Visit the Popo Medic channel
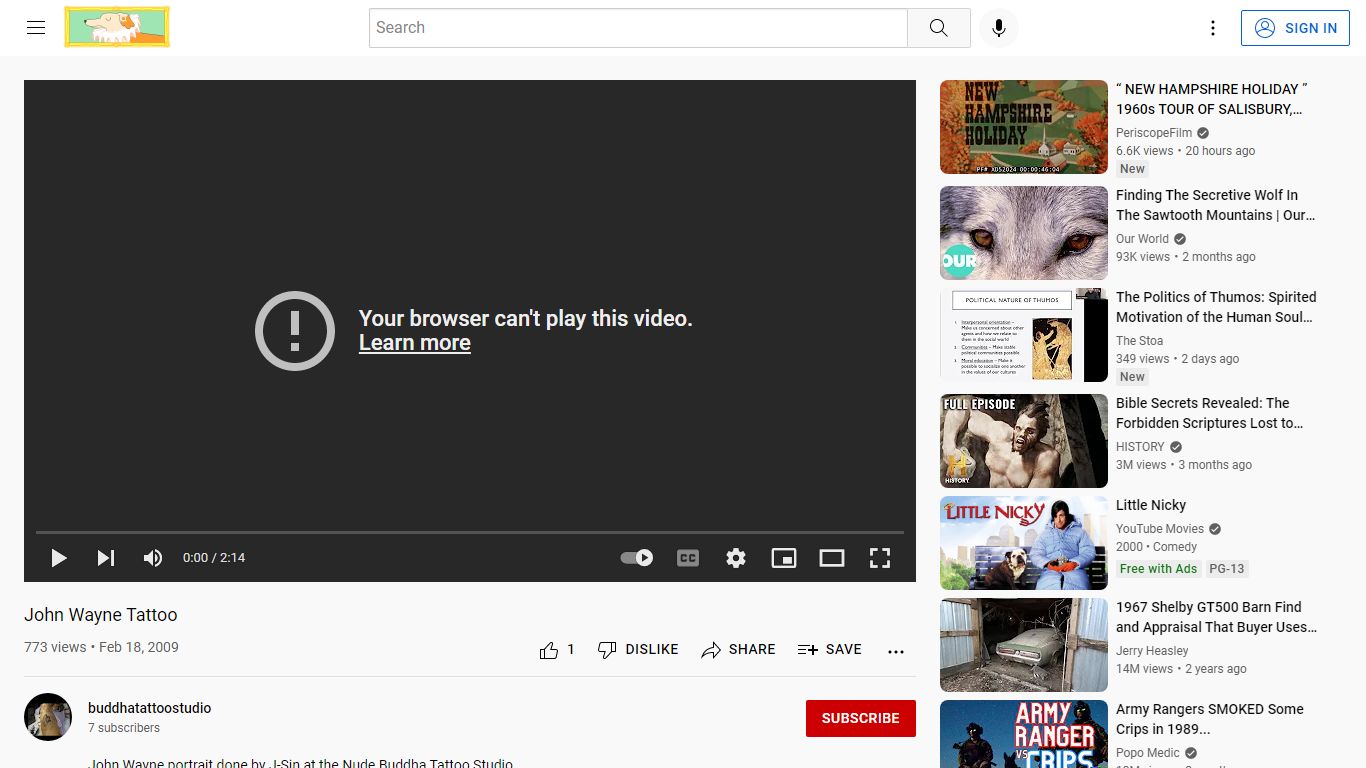This screenshot has width=1366, height=768. [x=1148, y=753]
